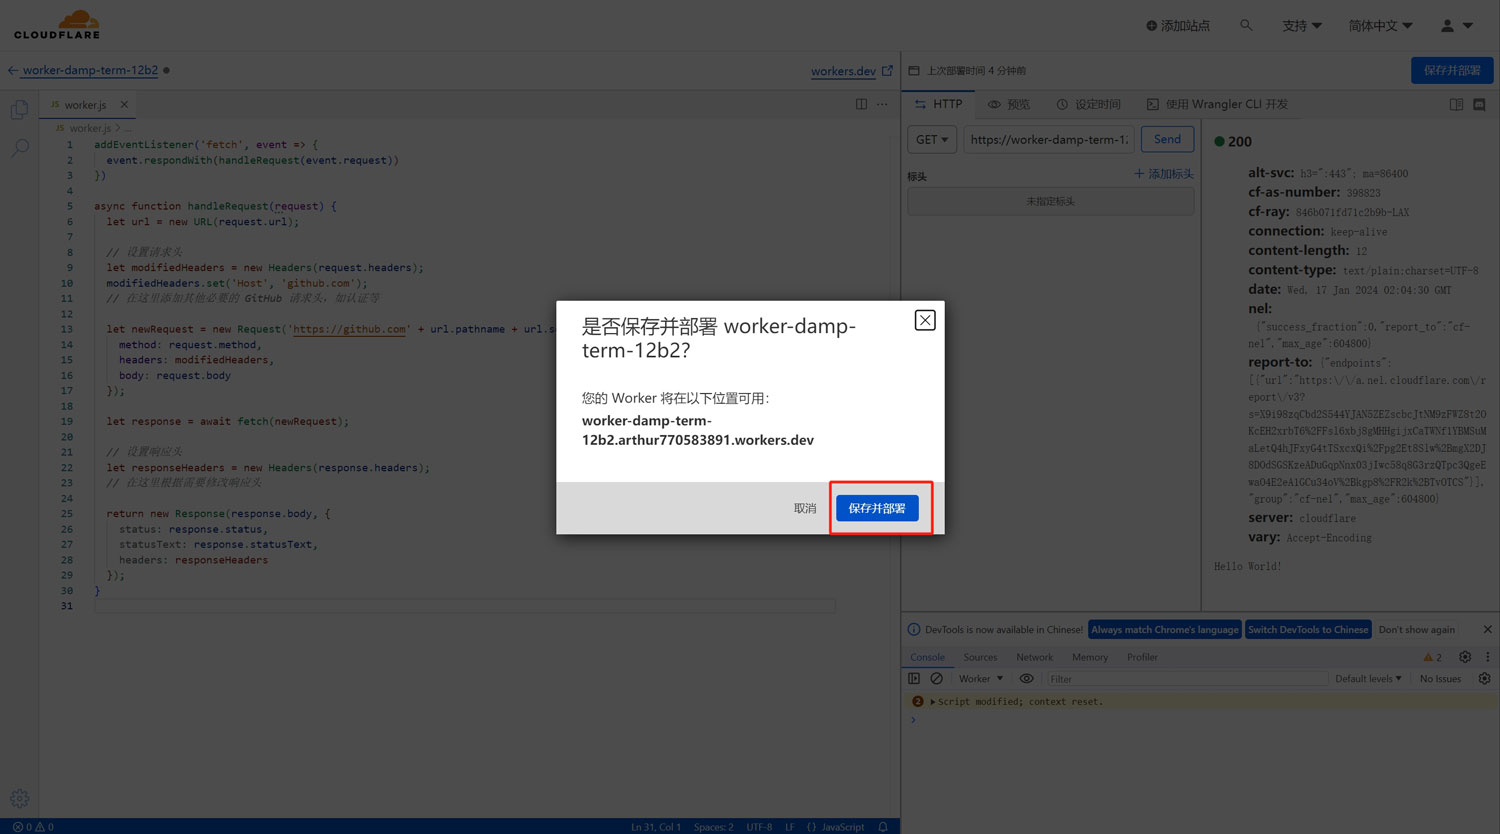Open DevTools three-dot customize menu

tap(1487, 657)
